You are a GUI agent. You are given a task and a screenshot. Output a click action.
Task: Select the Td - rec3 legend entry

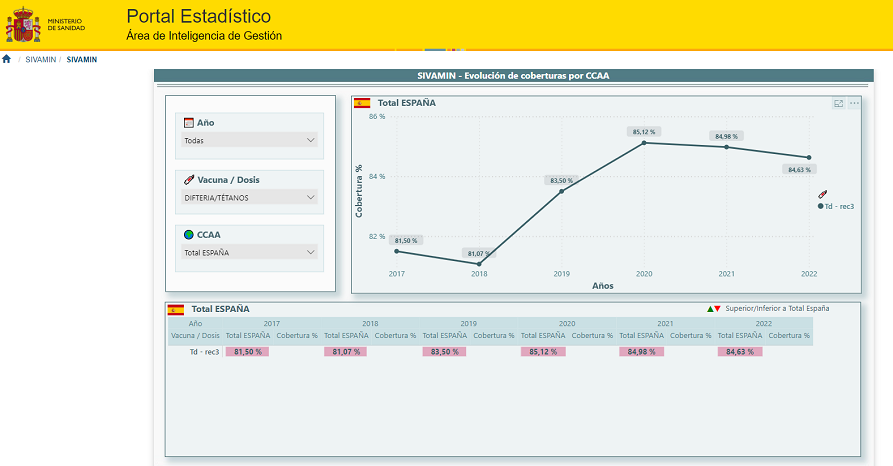(x=837, y=206)
